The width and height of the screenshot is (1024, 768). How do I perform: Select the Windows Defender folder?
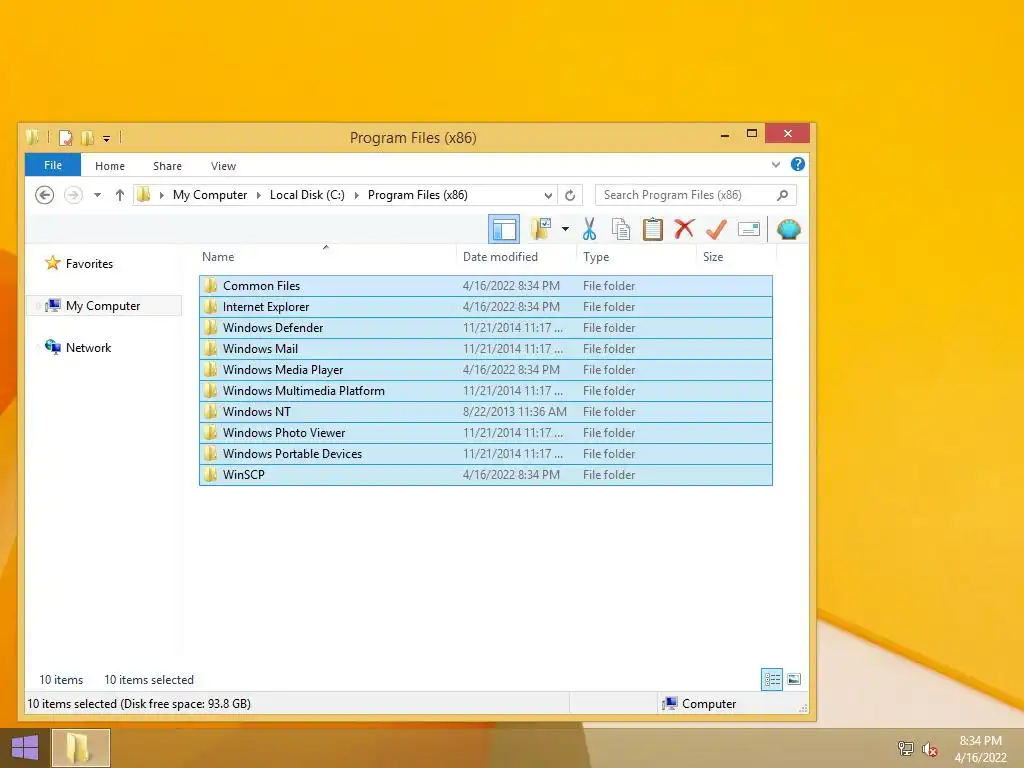[x=486, y=328]
